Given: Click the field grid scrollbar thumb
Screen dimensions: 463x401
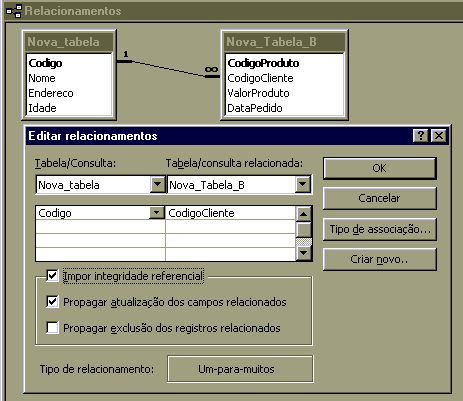Looking at the screenshot, I should click(x=303, y=230).
